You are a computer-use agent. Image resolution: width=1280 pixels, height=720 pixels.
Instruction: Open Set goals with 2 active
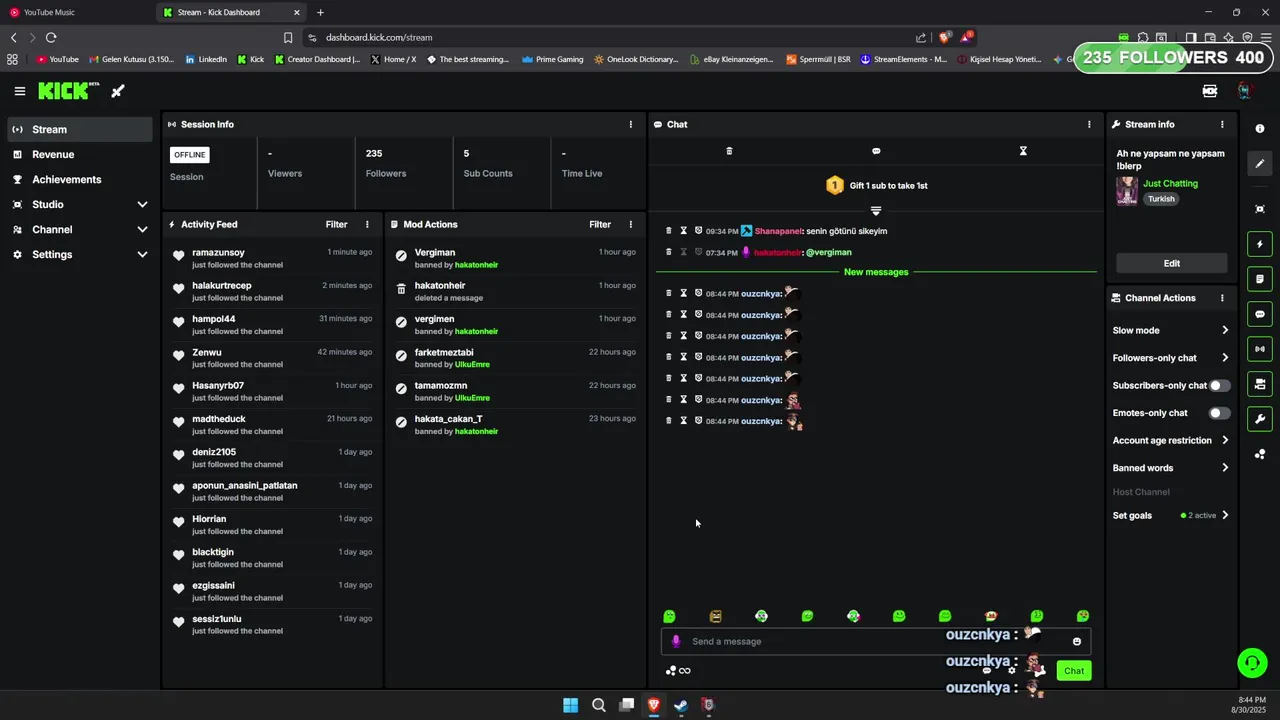[1171, 516]
